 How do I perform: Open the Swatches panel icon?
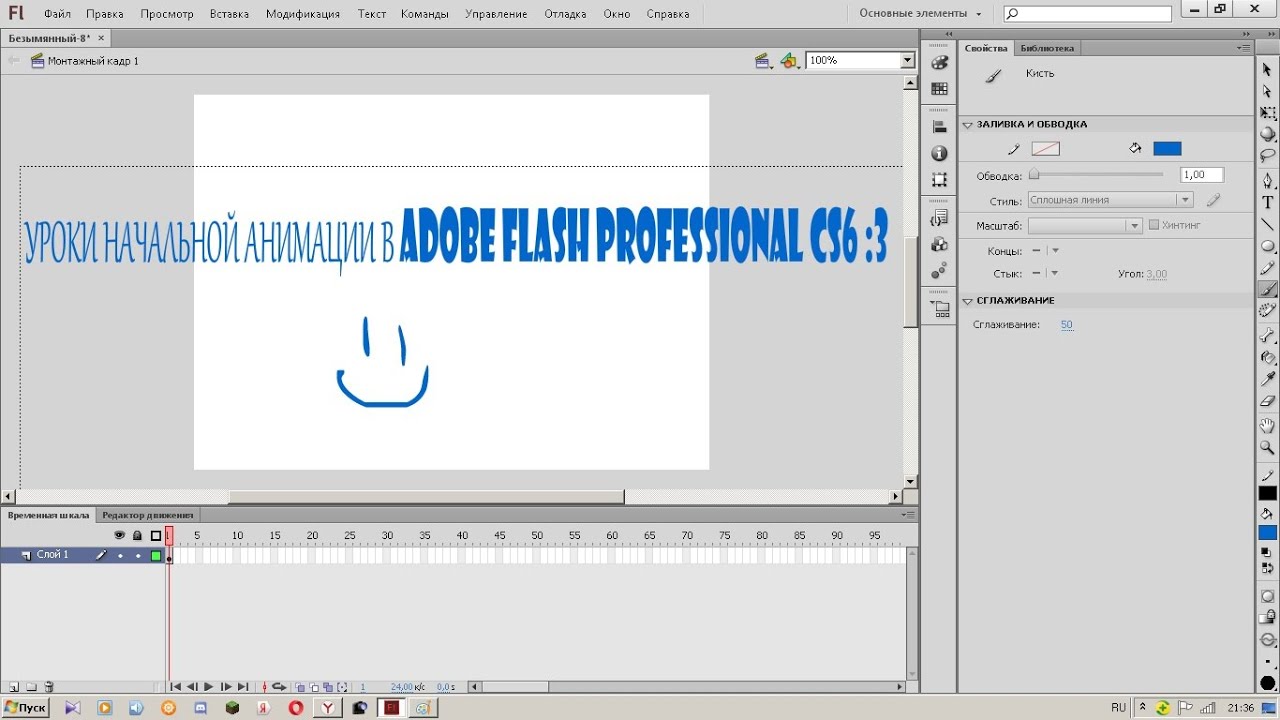(x=939, y=89)
